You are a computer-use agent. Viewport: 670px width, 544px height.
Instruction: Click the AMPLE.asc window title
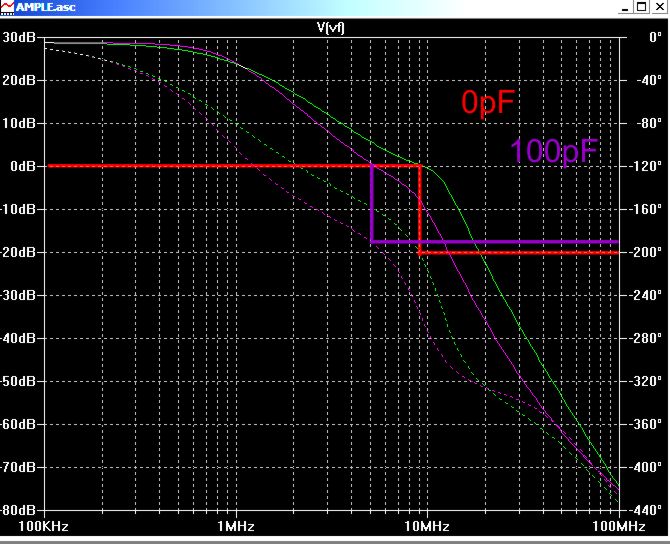tap(45, 7)
